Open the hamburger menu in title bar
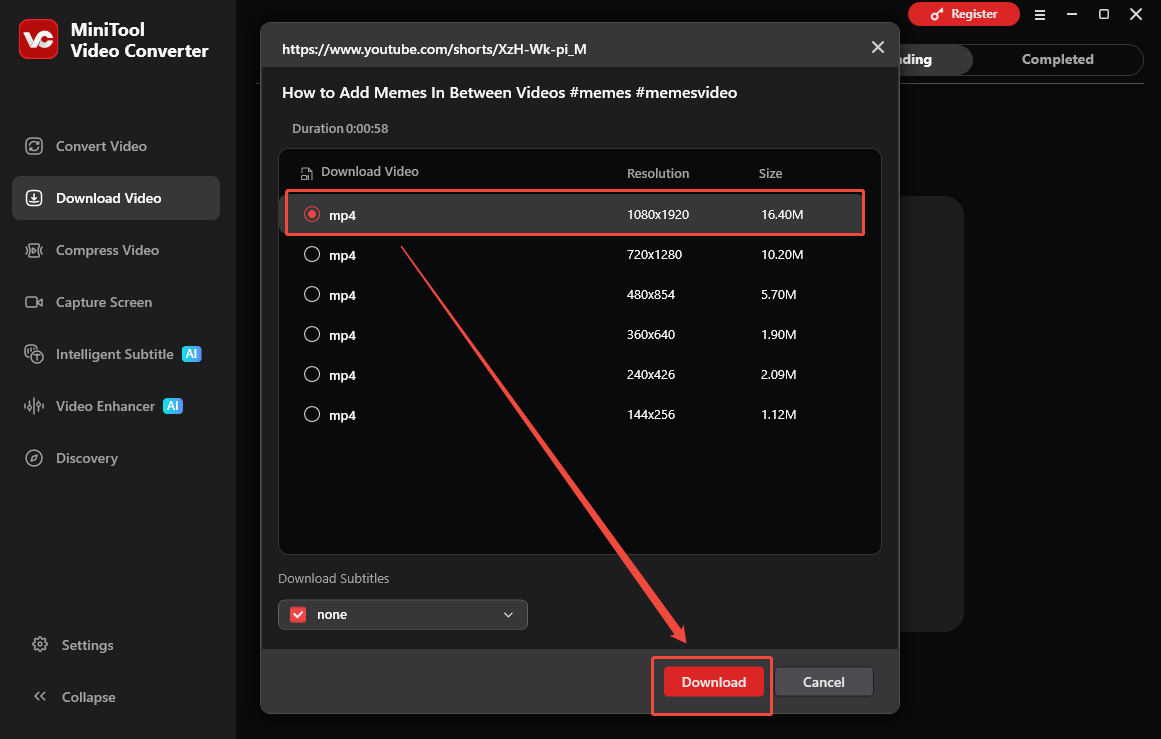The height and width of the screenshot is (739, 1161). click(x=1040, y=15)
